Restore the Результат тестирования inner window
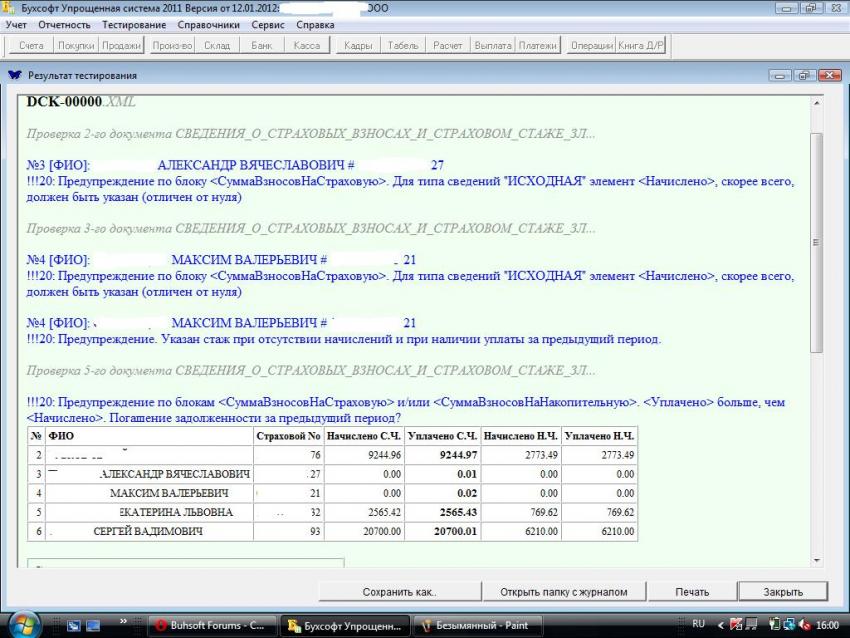Viewport: 850px width, 638px height. coord(804,75)
